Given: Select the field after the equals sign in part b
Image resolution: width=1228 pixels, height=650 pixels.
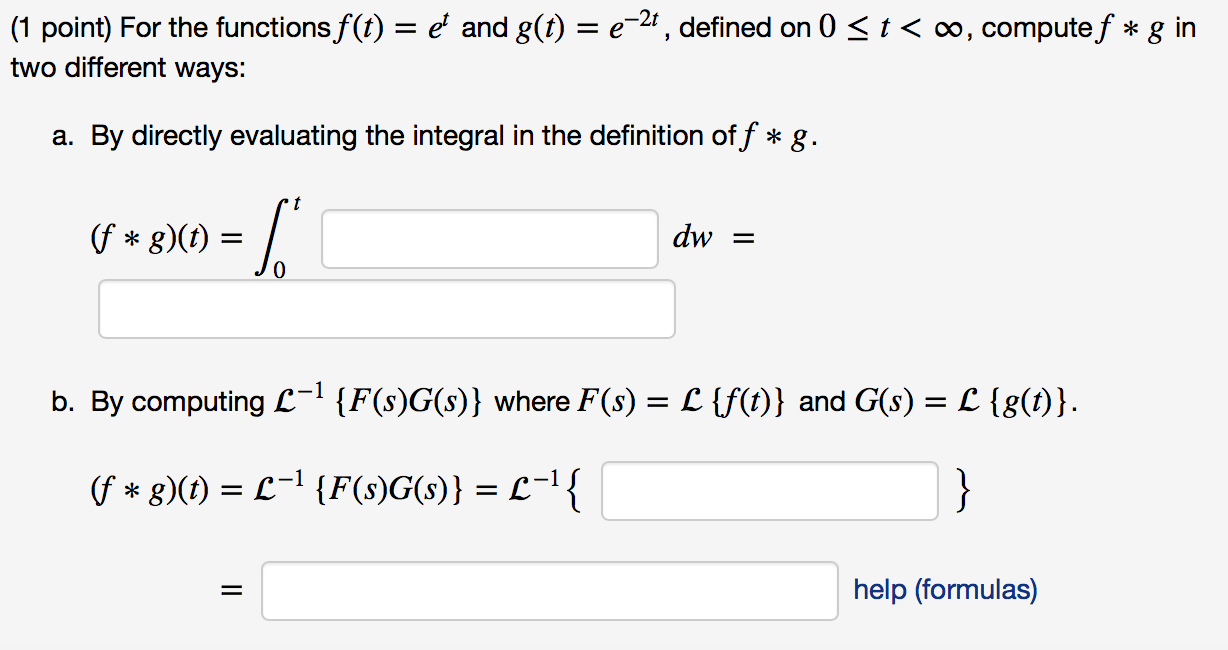Looking at the screenshot, I should click(x=550, y=592).
